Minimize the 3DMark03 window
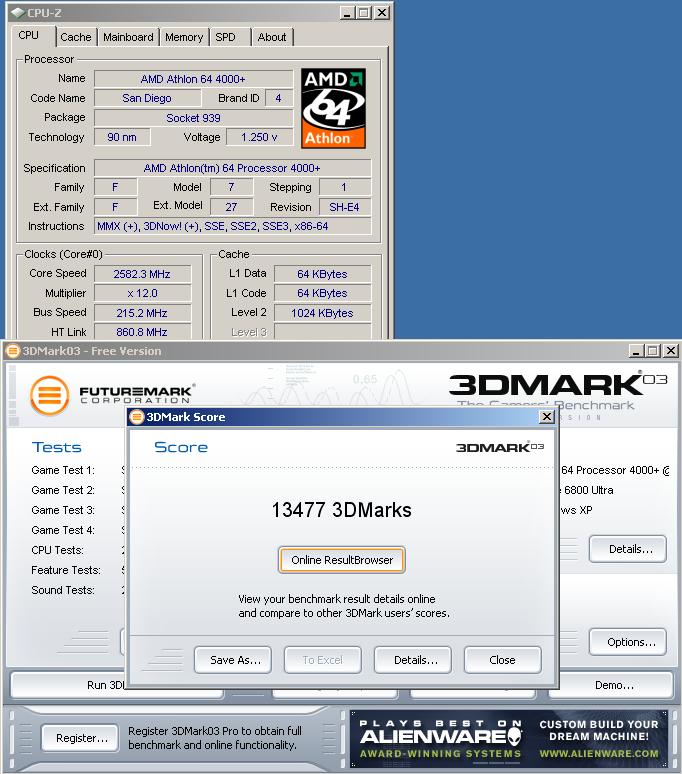 pyautogui.click(x=637, y=351)
